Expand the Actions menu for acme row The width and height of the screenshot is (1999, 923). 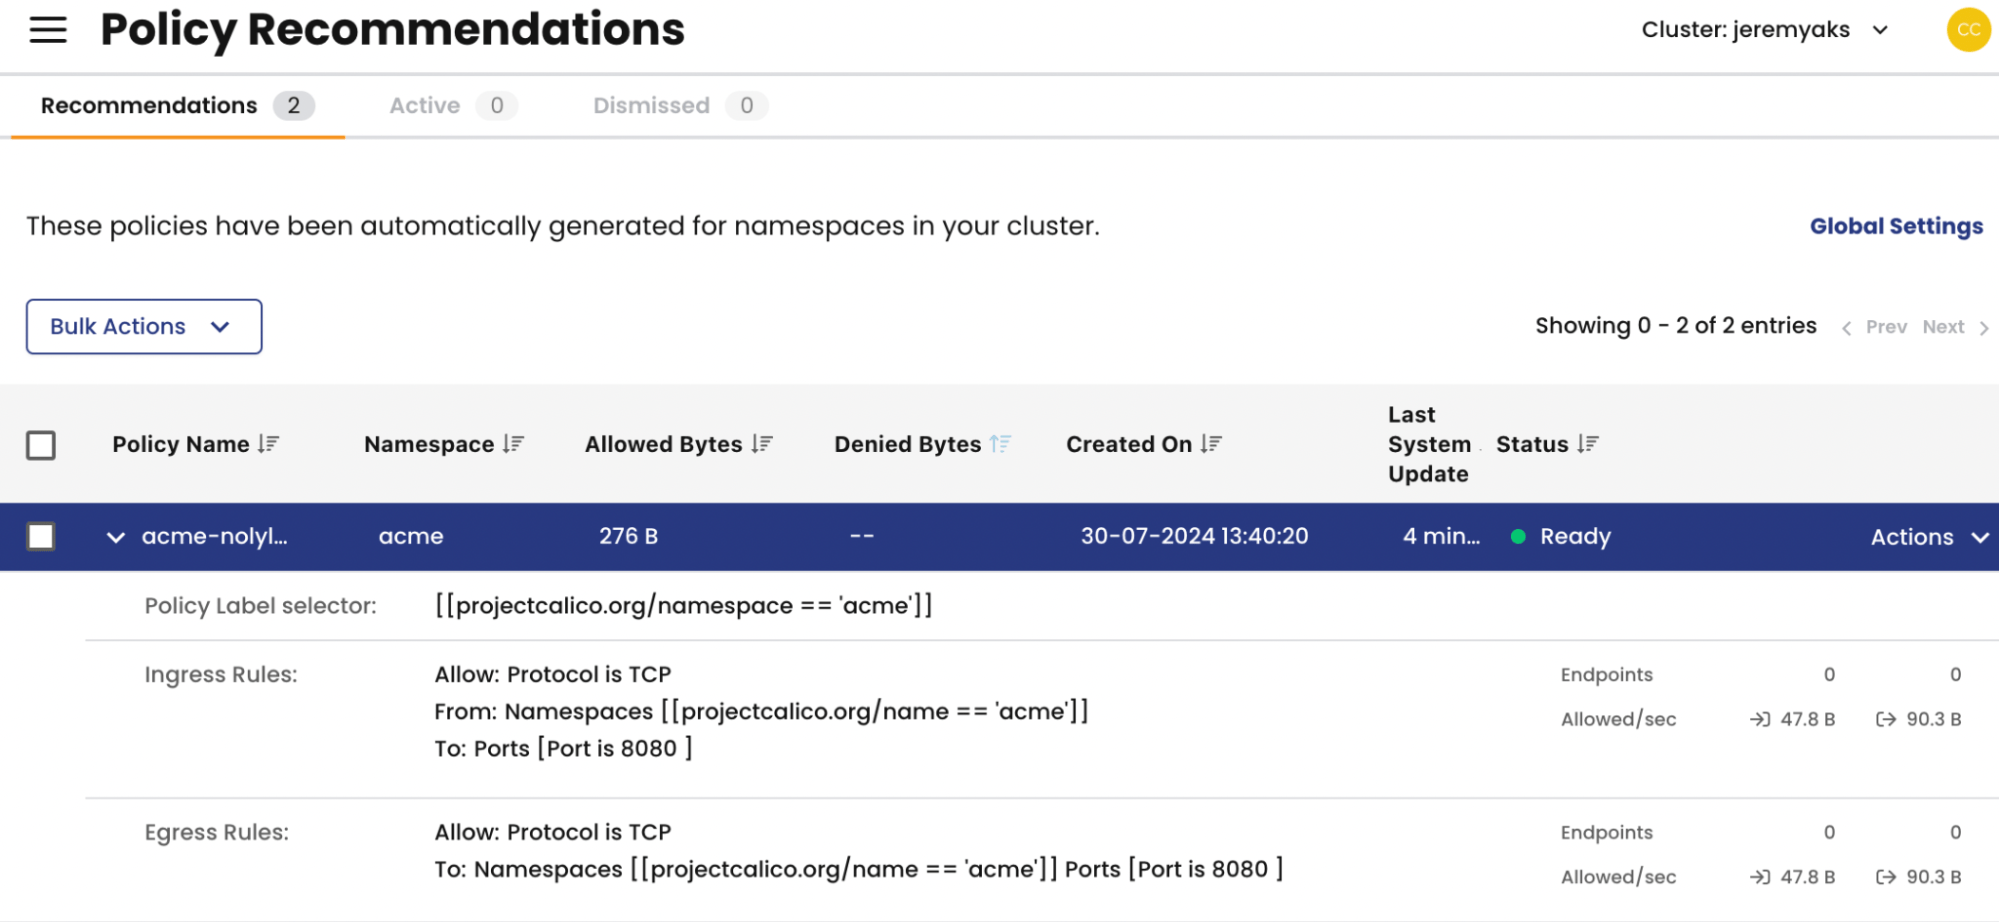pos(1928,537)
